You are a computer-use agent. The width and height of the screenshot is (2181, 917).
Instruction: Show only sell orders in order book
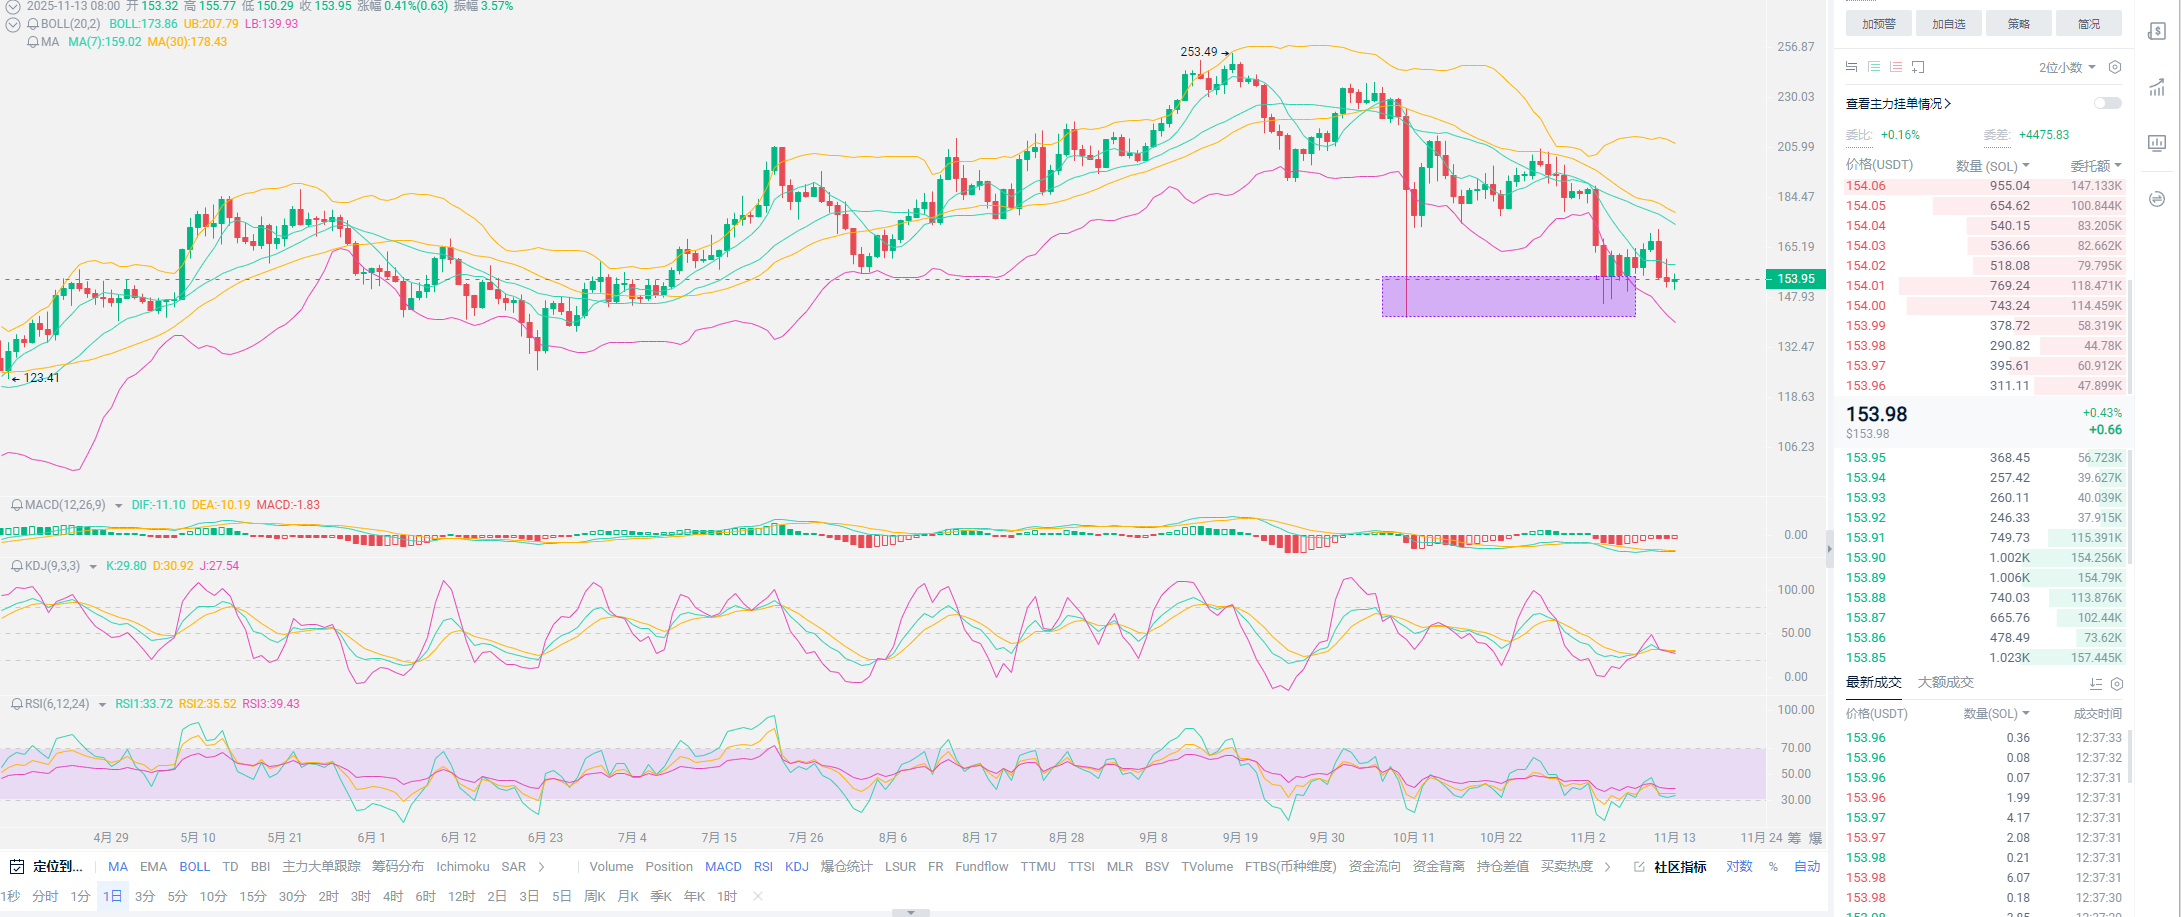click(x=1895, y=67)
